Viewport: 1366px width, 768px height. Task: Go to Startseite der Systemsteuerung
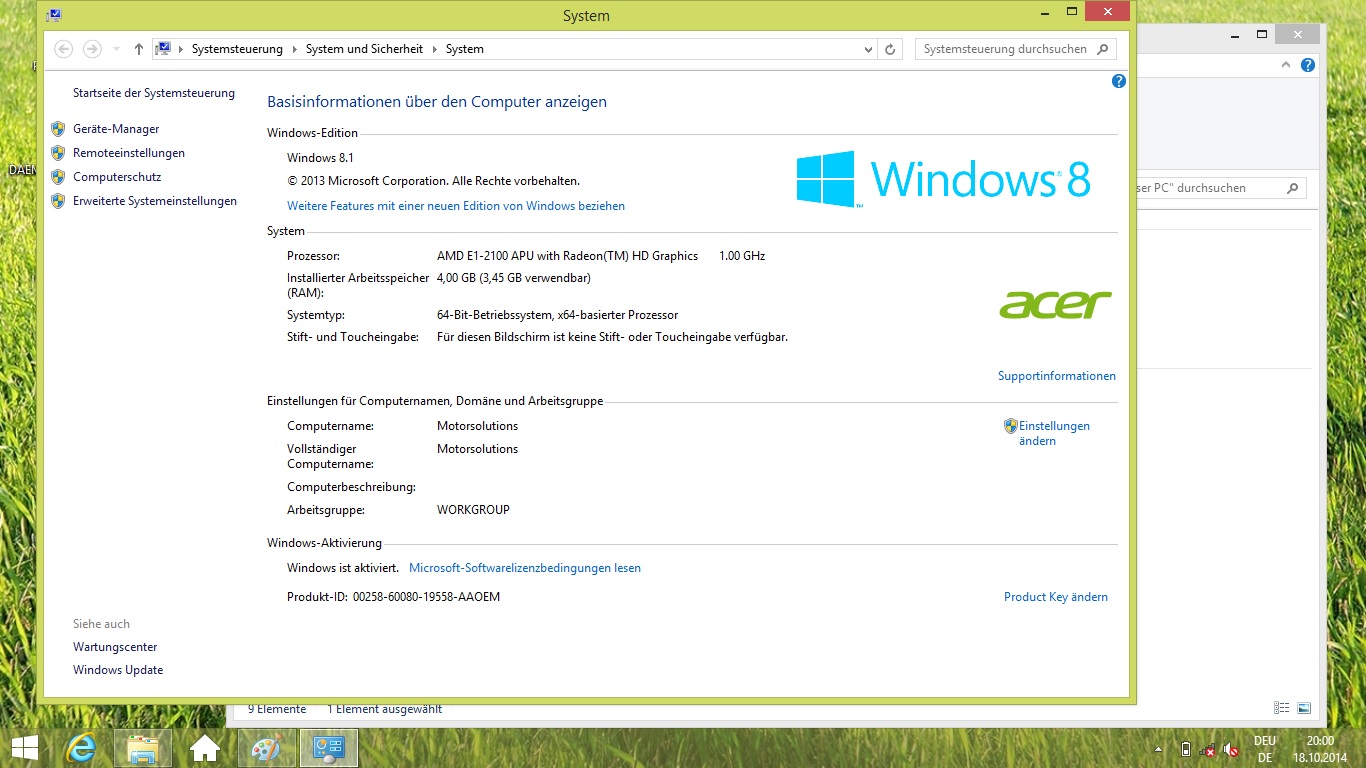[x=154, y=93]
